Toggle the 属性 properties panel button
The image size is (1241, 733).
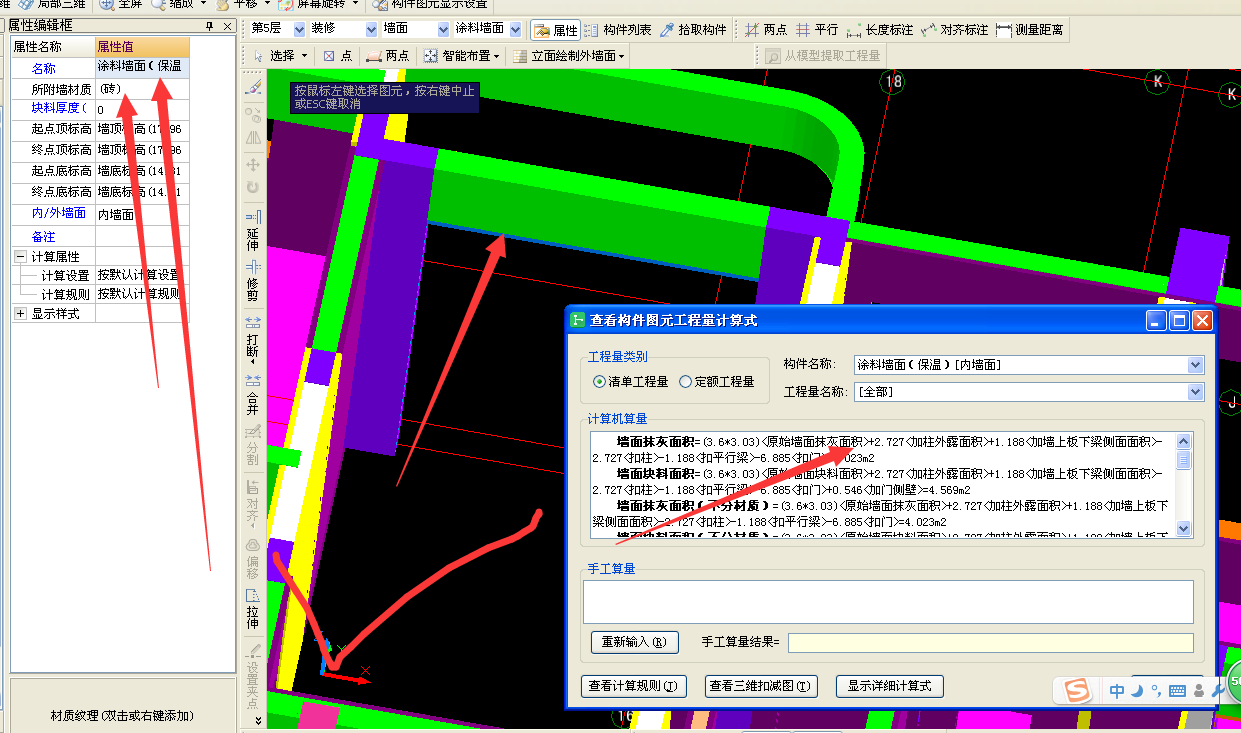coord(555,30)
